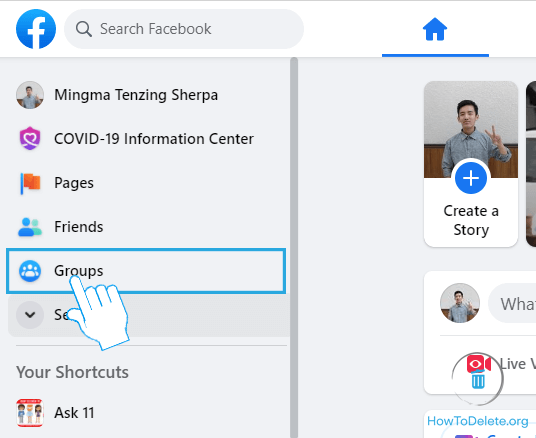Click the Live Video camera icon

(478, 364)
